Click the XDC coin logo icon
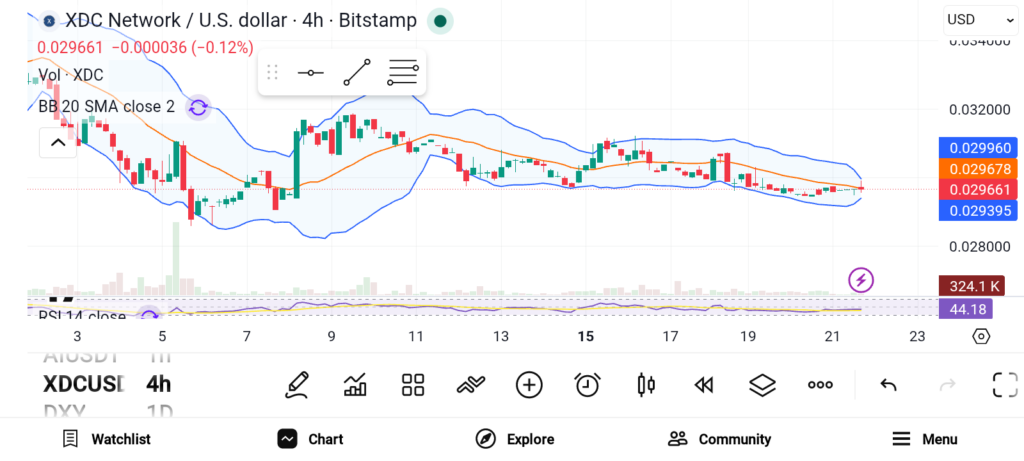Viewport: 1024px width, 461px height. 48,22
